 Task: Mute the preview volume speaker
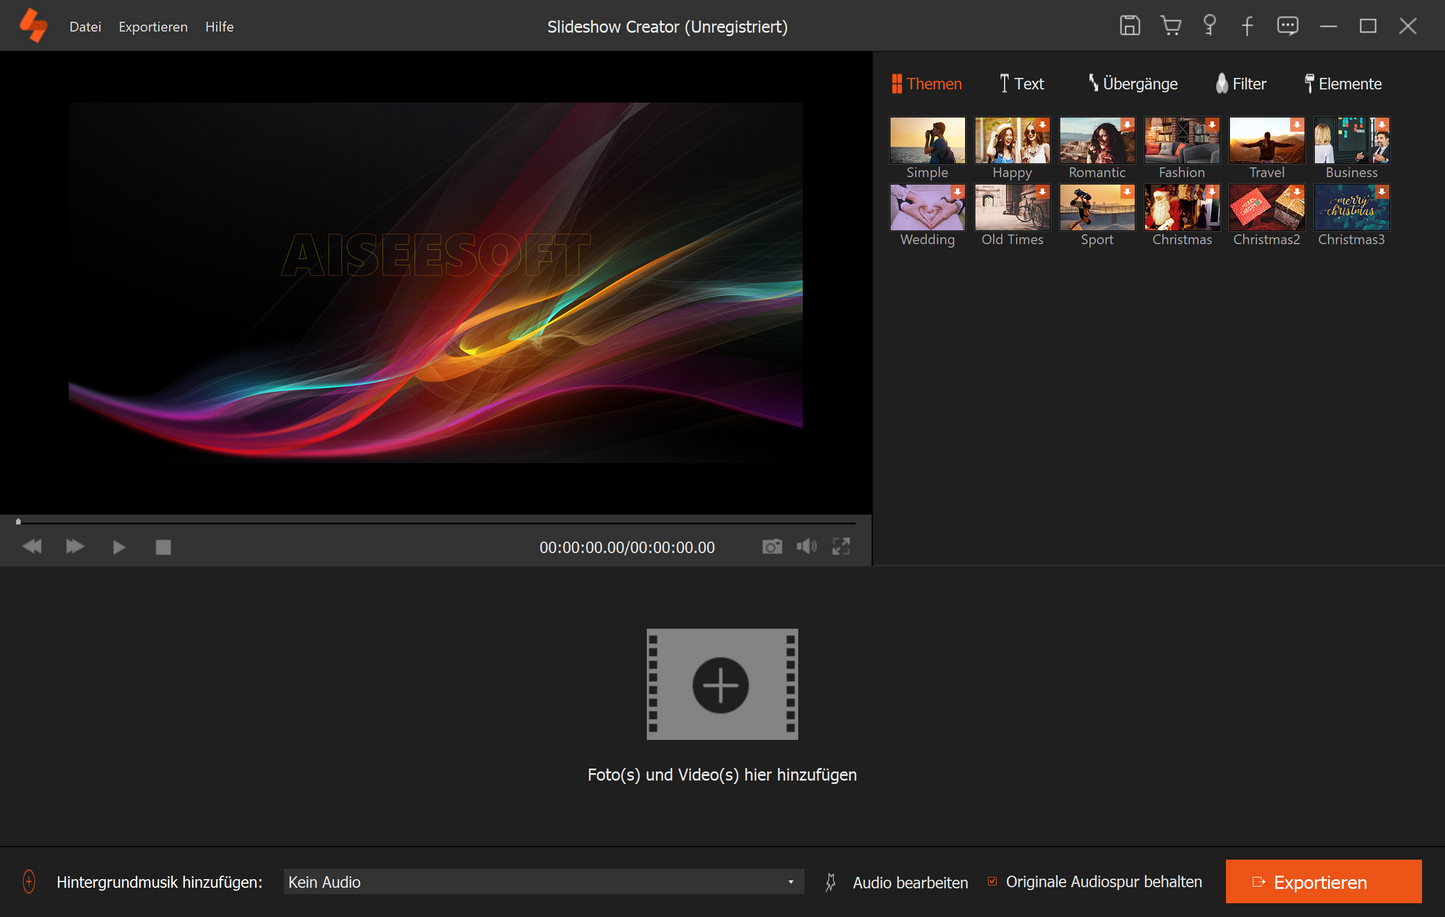tap(806, 547)
